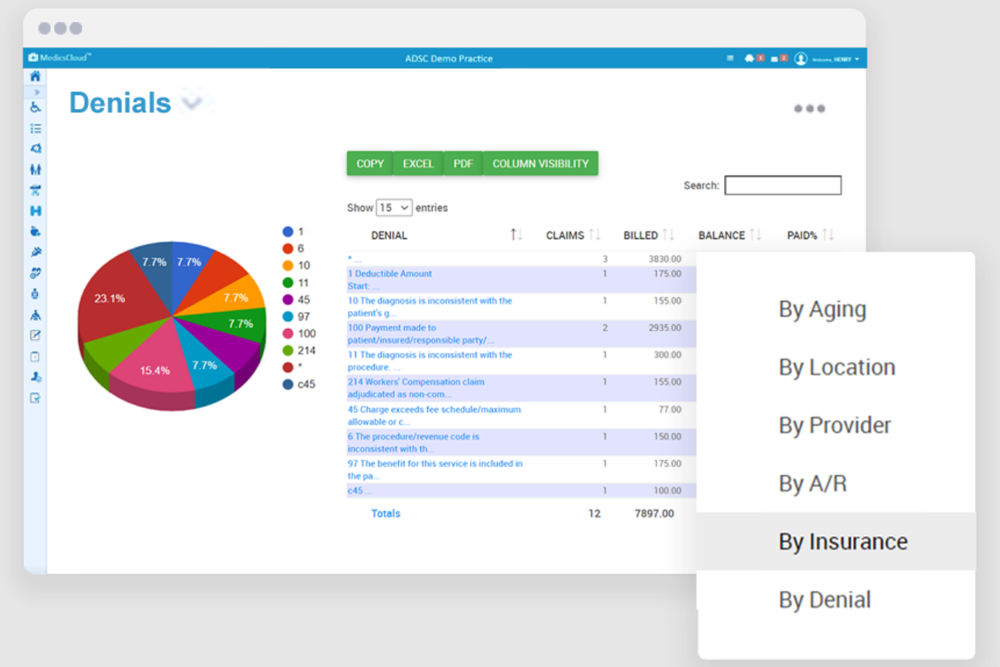Click the user with gear icon in sidebar

pyautogui.click(x=36, y=377)
